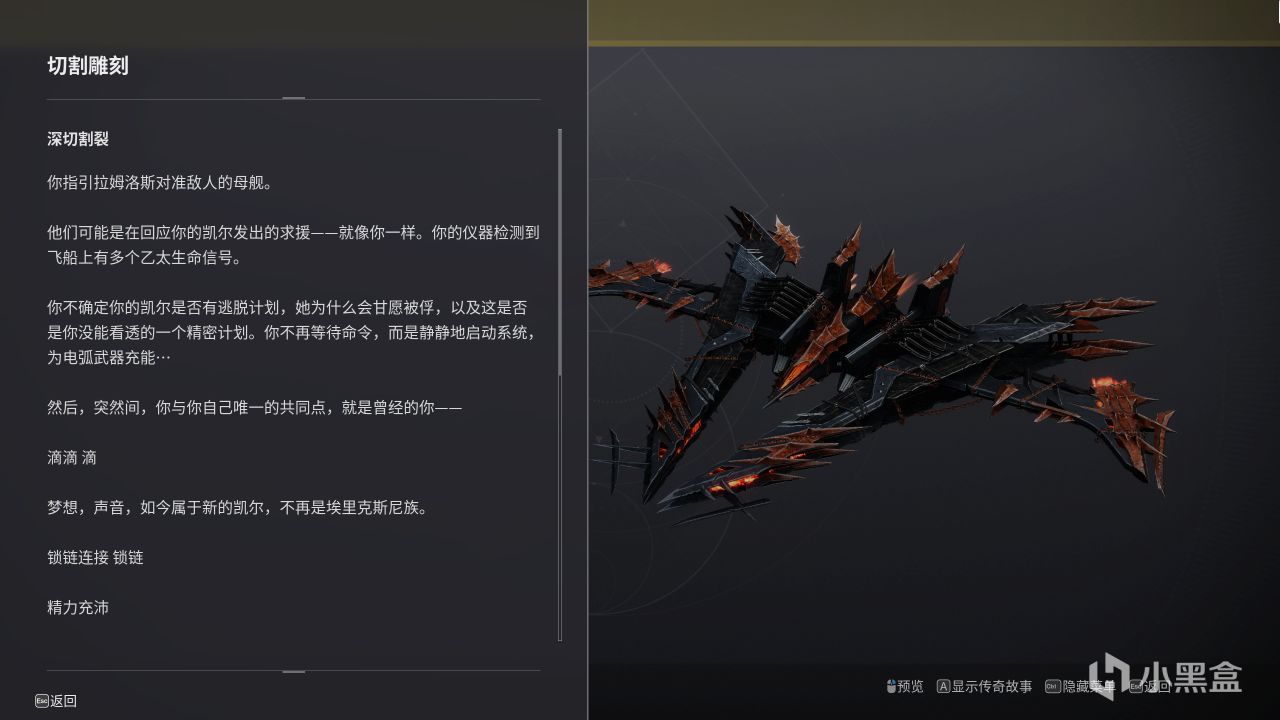Click 预览 to preview the ship

(910, 686)
